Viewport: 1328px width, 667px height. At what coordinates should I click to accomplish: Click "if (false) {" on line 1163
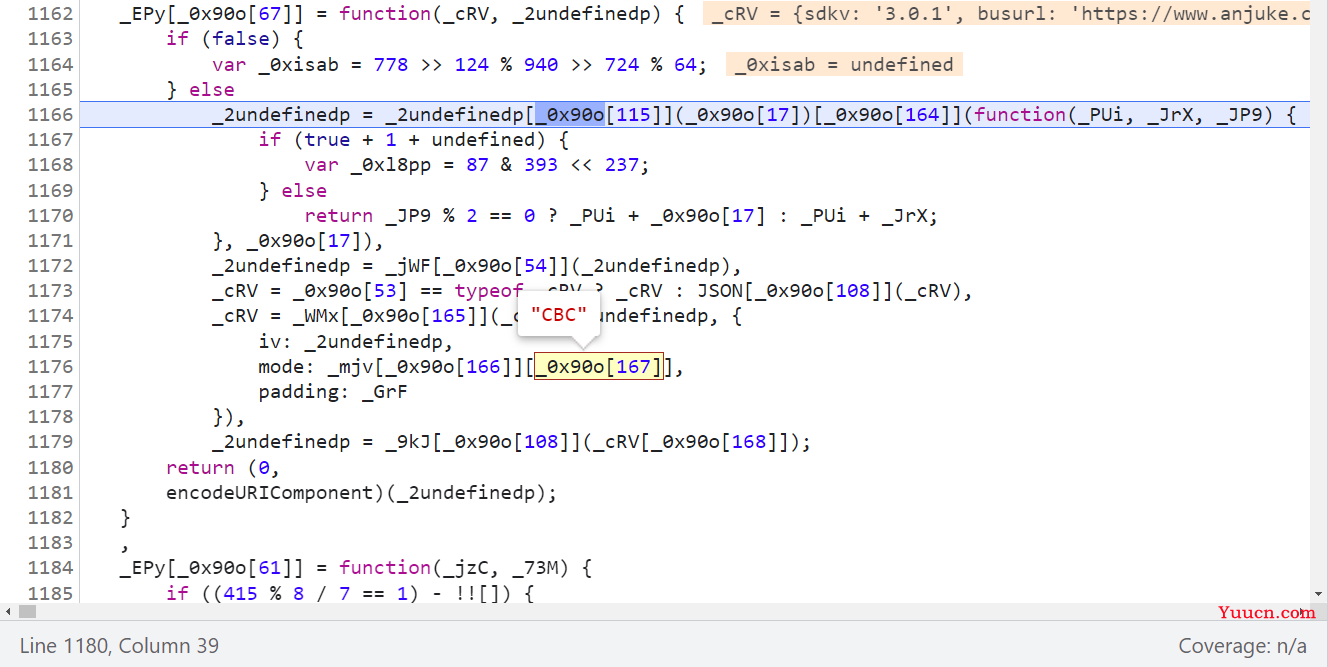[235, 39]
